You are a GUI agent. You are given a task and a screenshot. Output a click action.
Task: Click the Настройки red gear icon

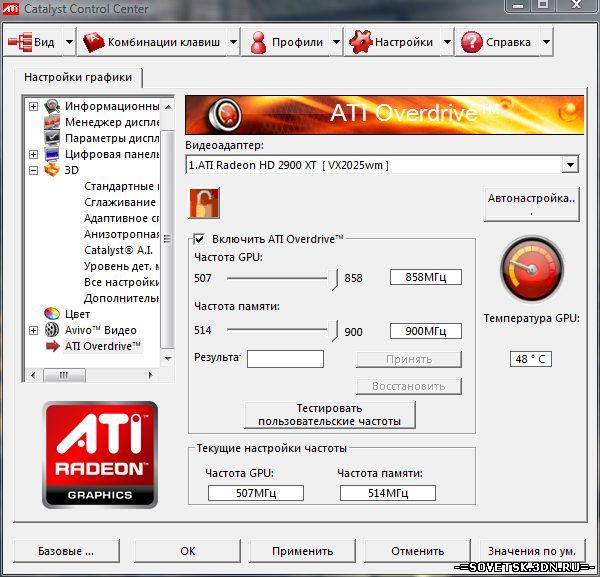360,42
